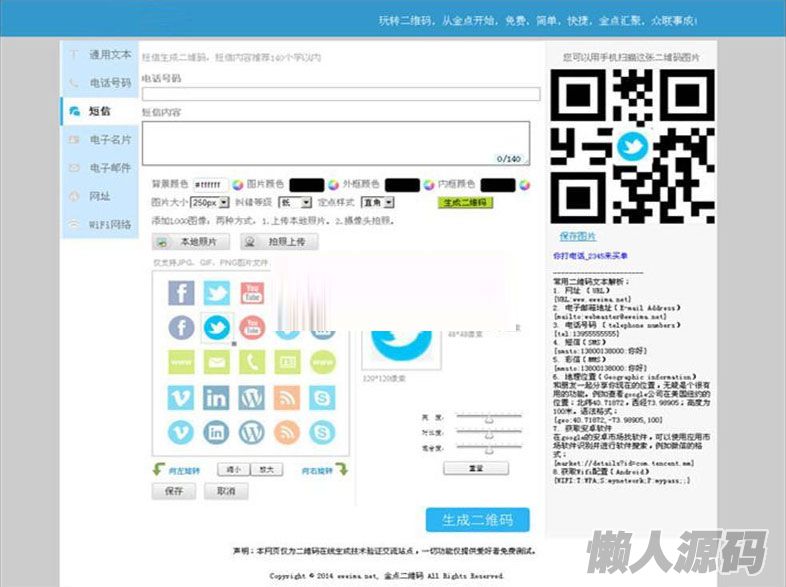Select the round Vimeo logo icon
The height and width of the screenshot is (587, 786).
point(181,432)
